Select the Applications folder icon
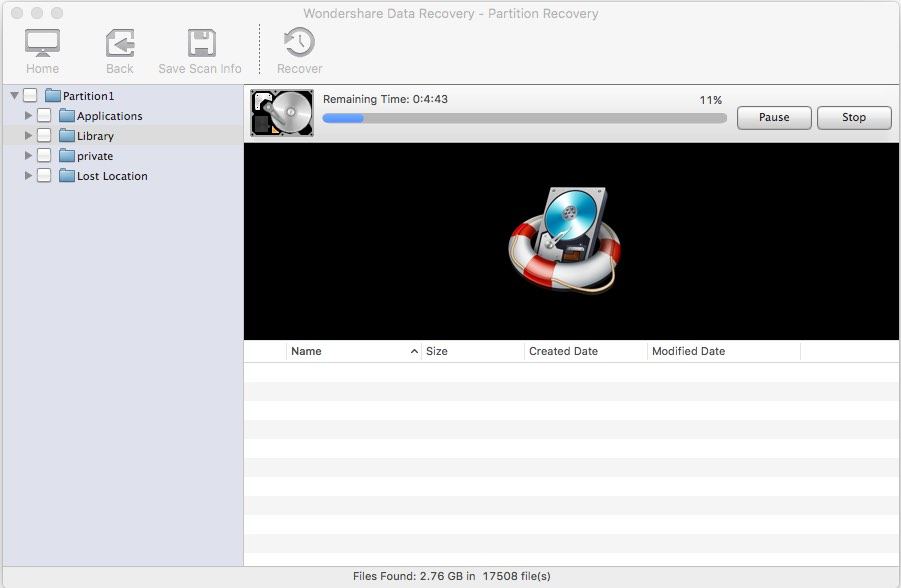The height and width of the screenshot is (588, 901). click(x=67, y=116)
